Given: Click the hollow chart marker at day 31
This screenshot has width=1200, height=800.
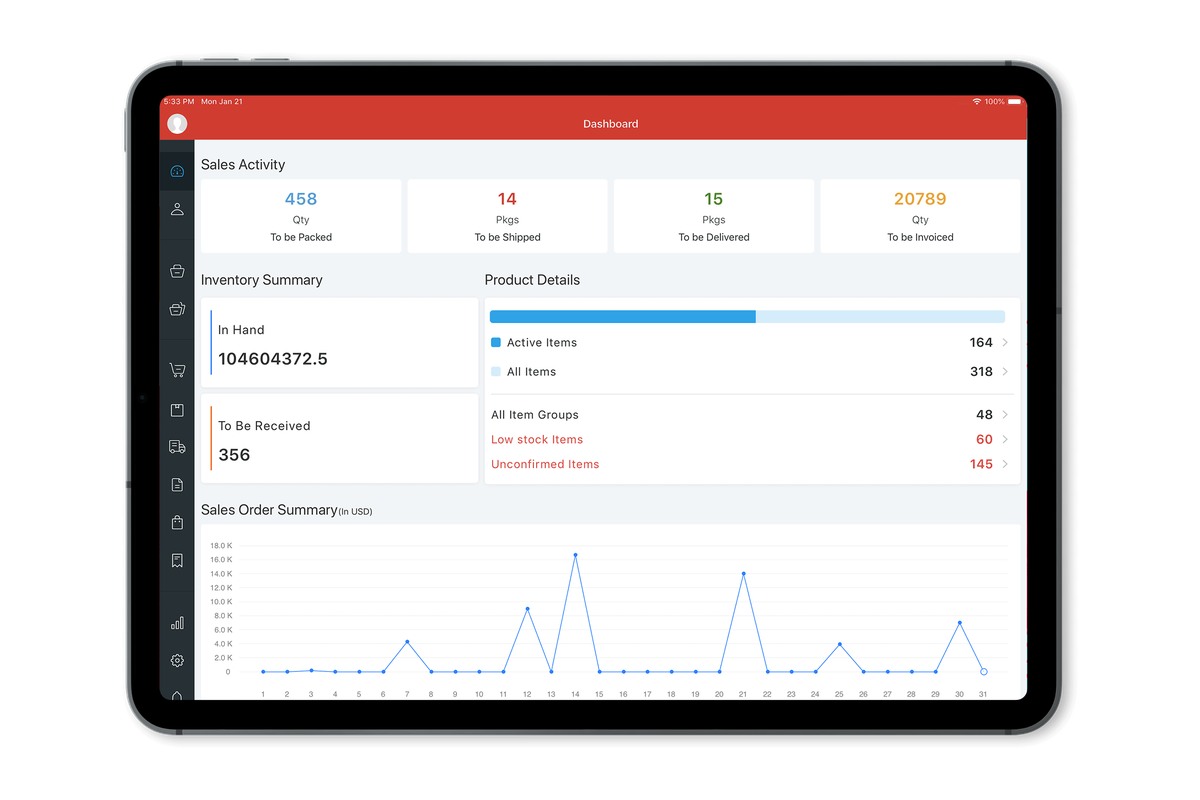Looking at the screenshot, I should [x=983, y=672].
